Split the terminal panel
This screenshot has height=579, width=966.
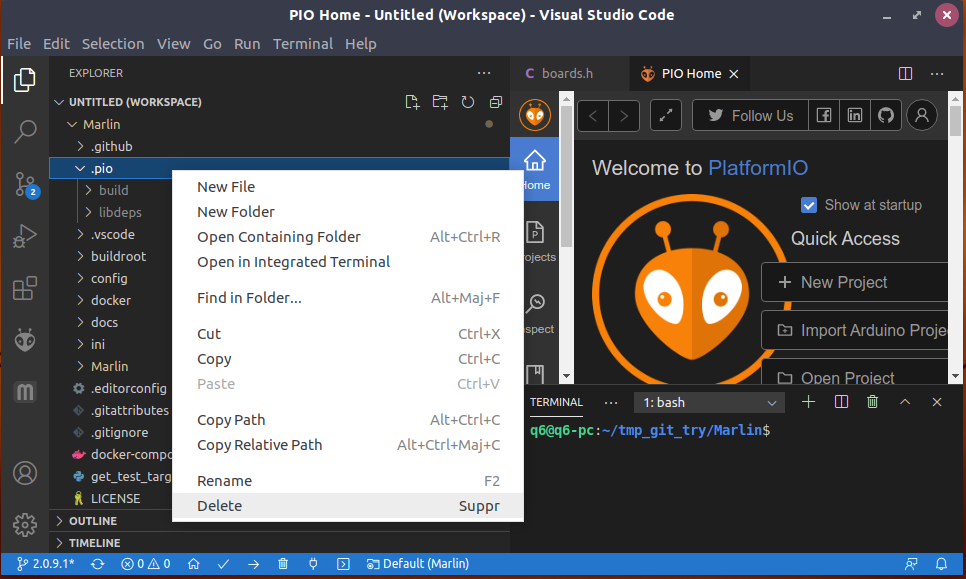[841, 402]
